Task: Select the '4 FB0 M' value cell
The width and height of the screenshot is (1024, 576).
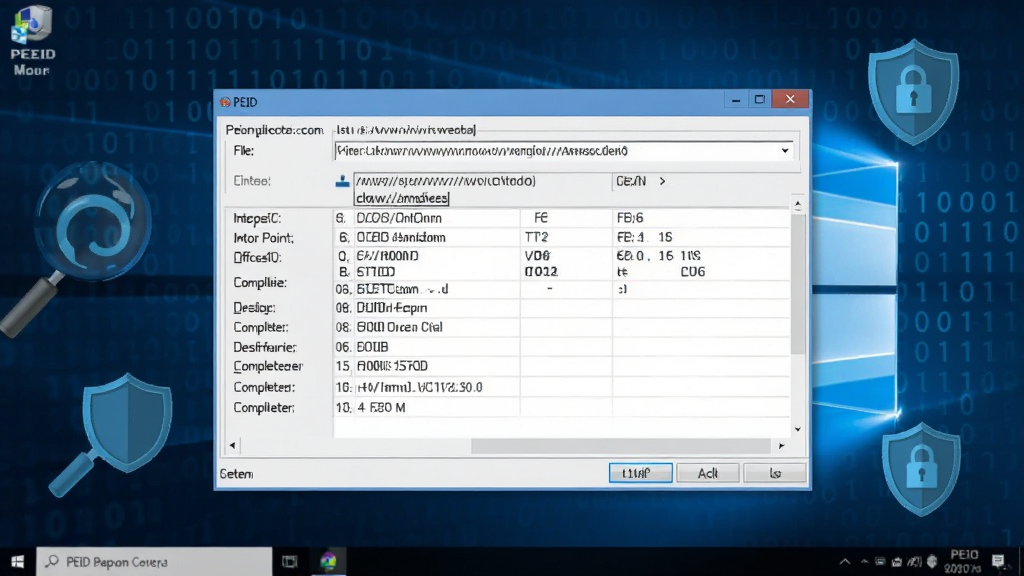Action: tap(381, 408)
